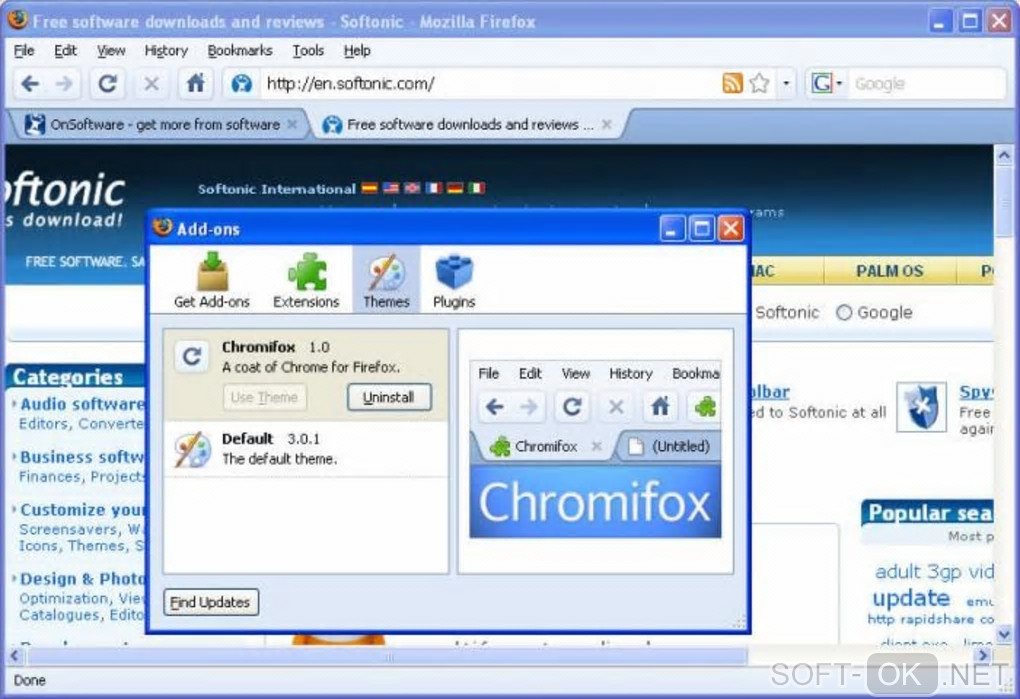Click into the Google search box
Screen dimensions: 1020x699
928,84
